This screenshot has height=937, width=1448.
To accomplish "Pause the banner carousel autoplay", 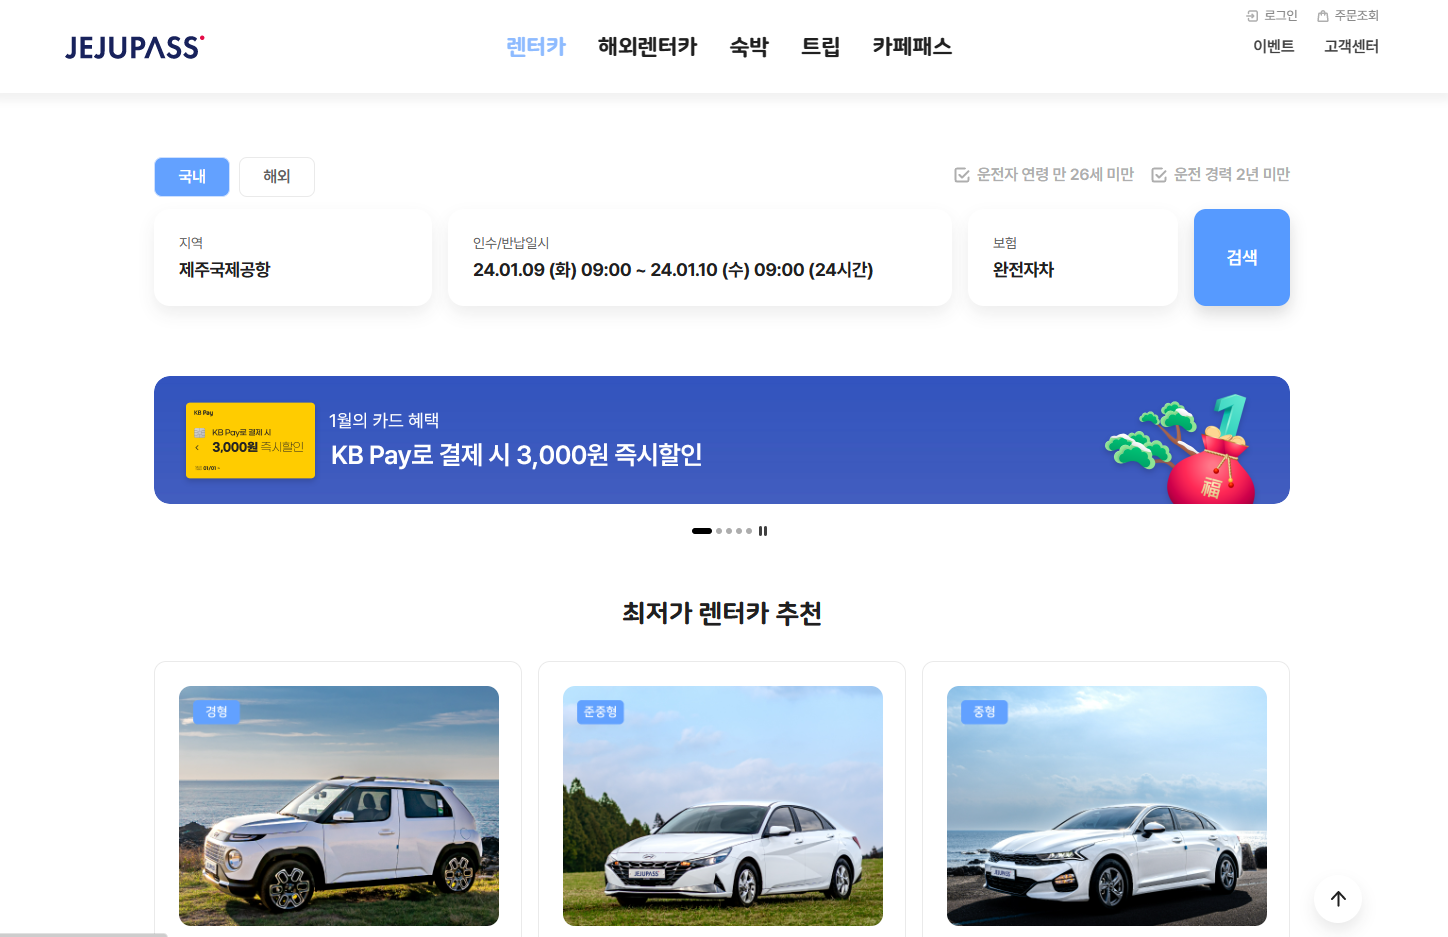I will pyautogui.click(x=763, y=530).
